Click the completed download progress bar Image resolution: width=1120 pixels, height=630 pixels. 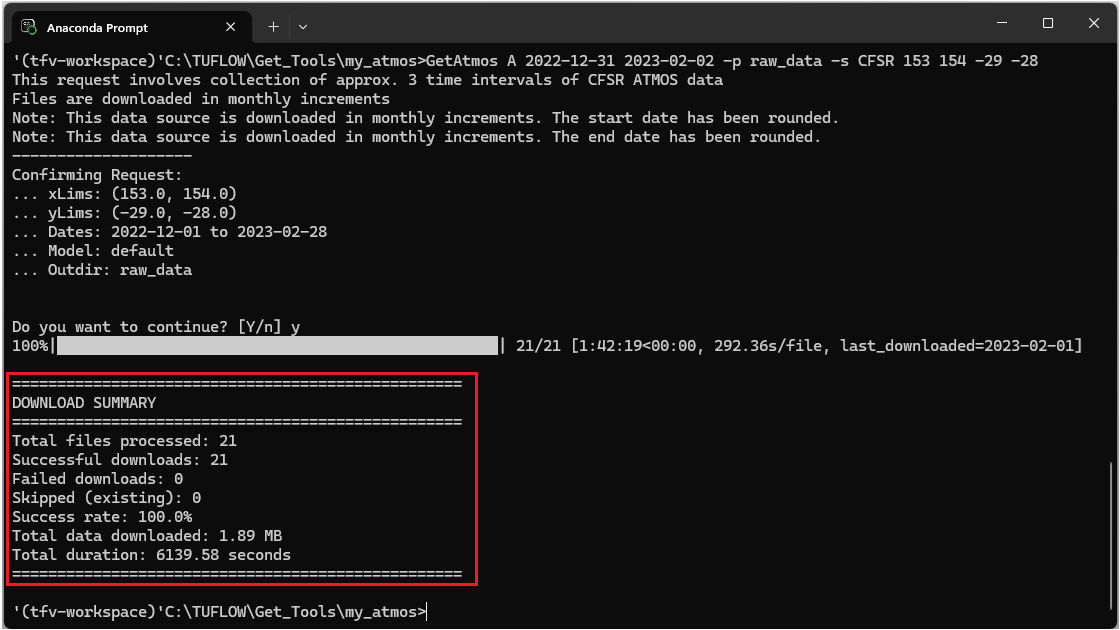coord(278,346)
